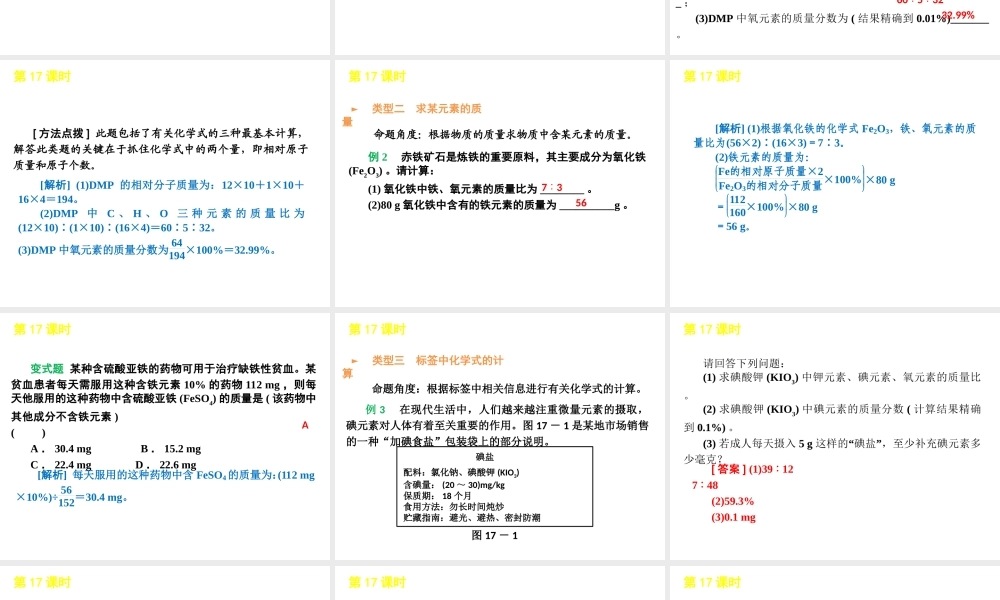
Task: Click the red answer '(2)59.3%'
Action: 733,501
